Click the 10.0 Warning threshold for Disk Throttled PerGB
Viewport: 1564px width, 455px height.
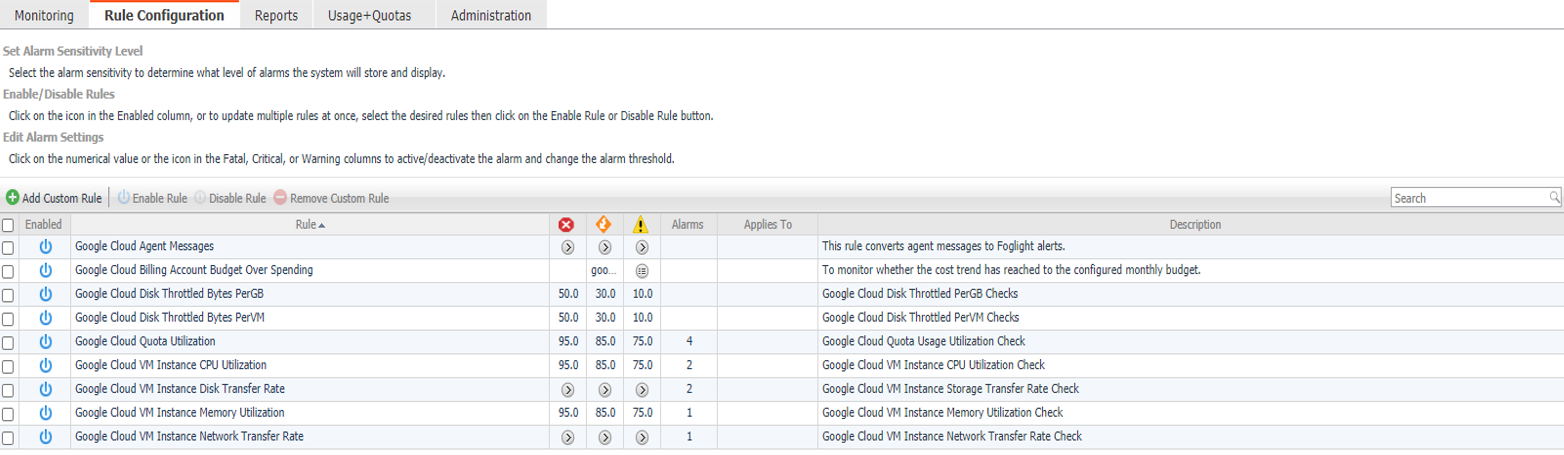click(642, 294)
